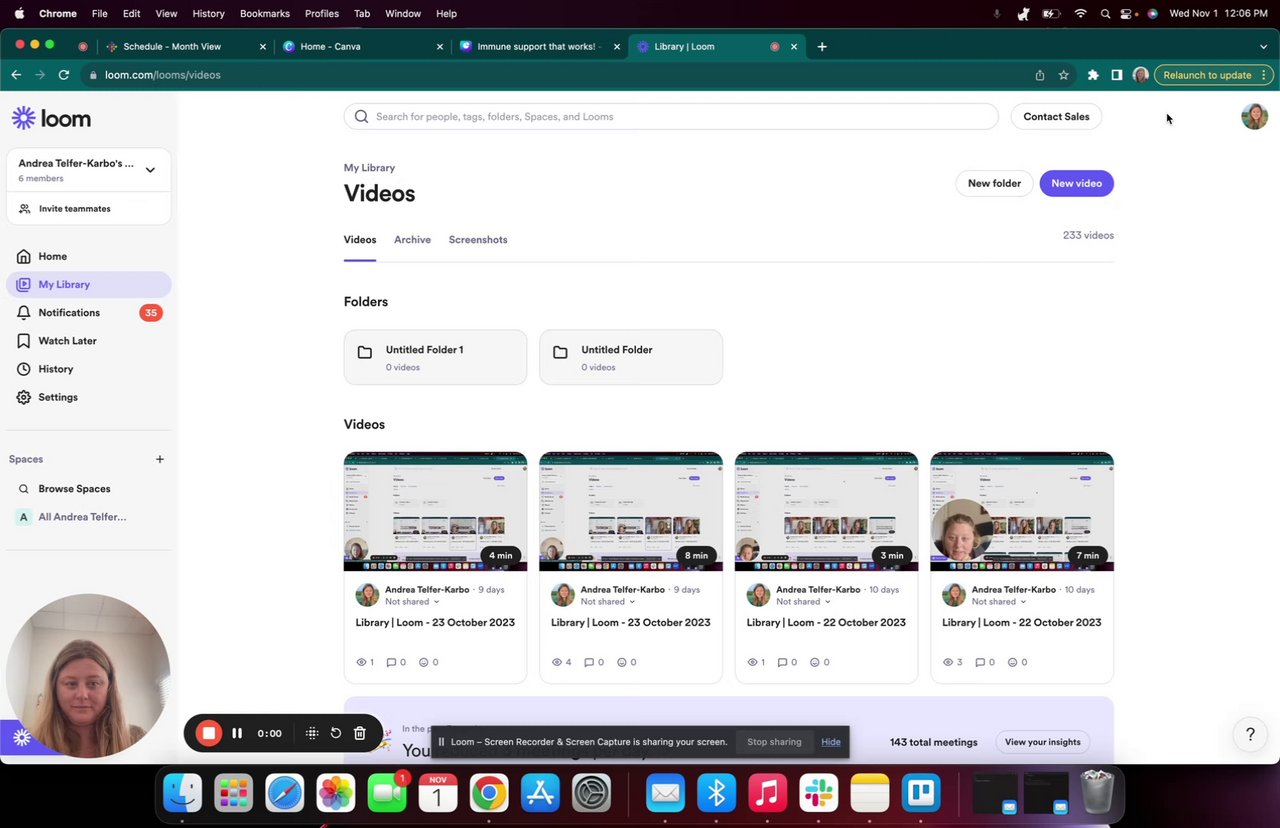
Task: Open Not shared dropdown on the 3 min video
Action: point(804,602)
